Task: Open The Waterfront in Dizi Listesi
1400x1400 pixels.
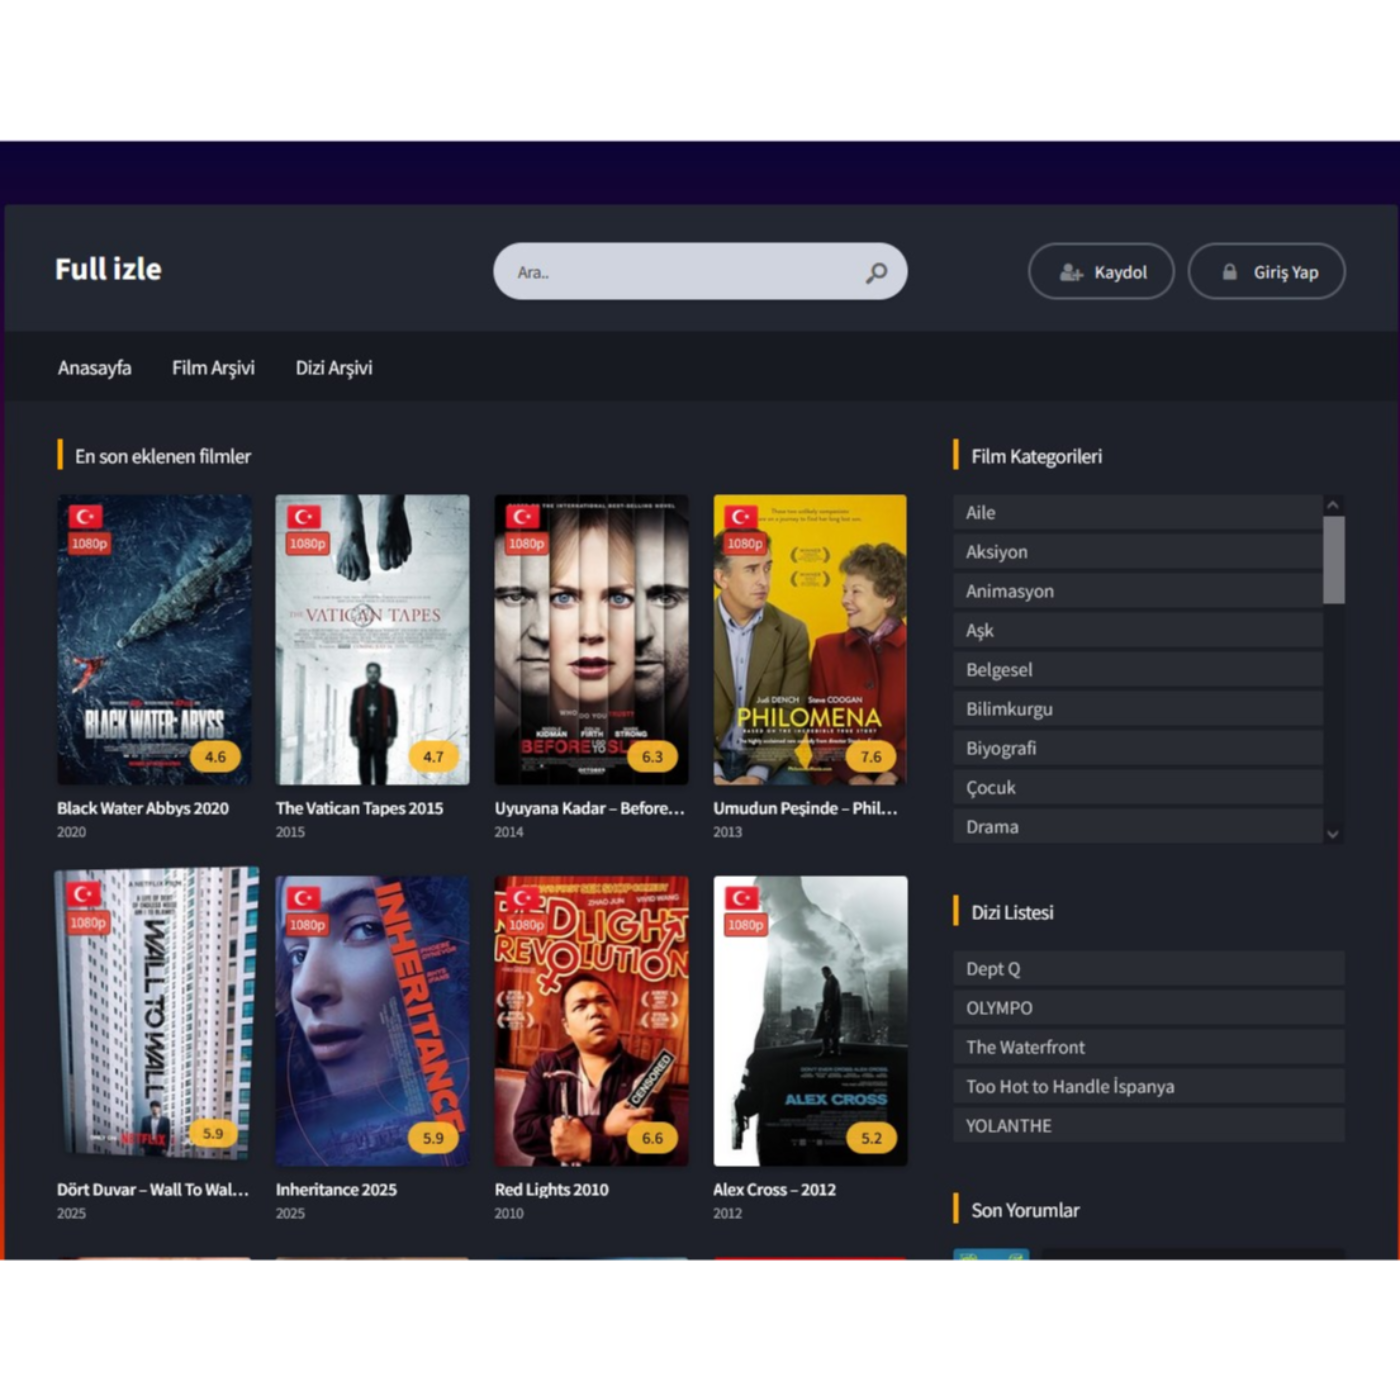Action: click(x=1149, y=1047)
